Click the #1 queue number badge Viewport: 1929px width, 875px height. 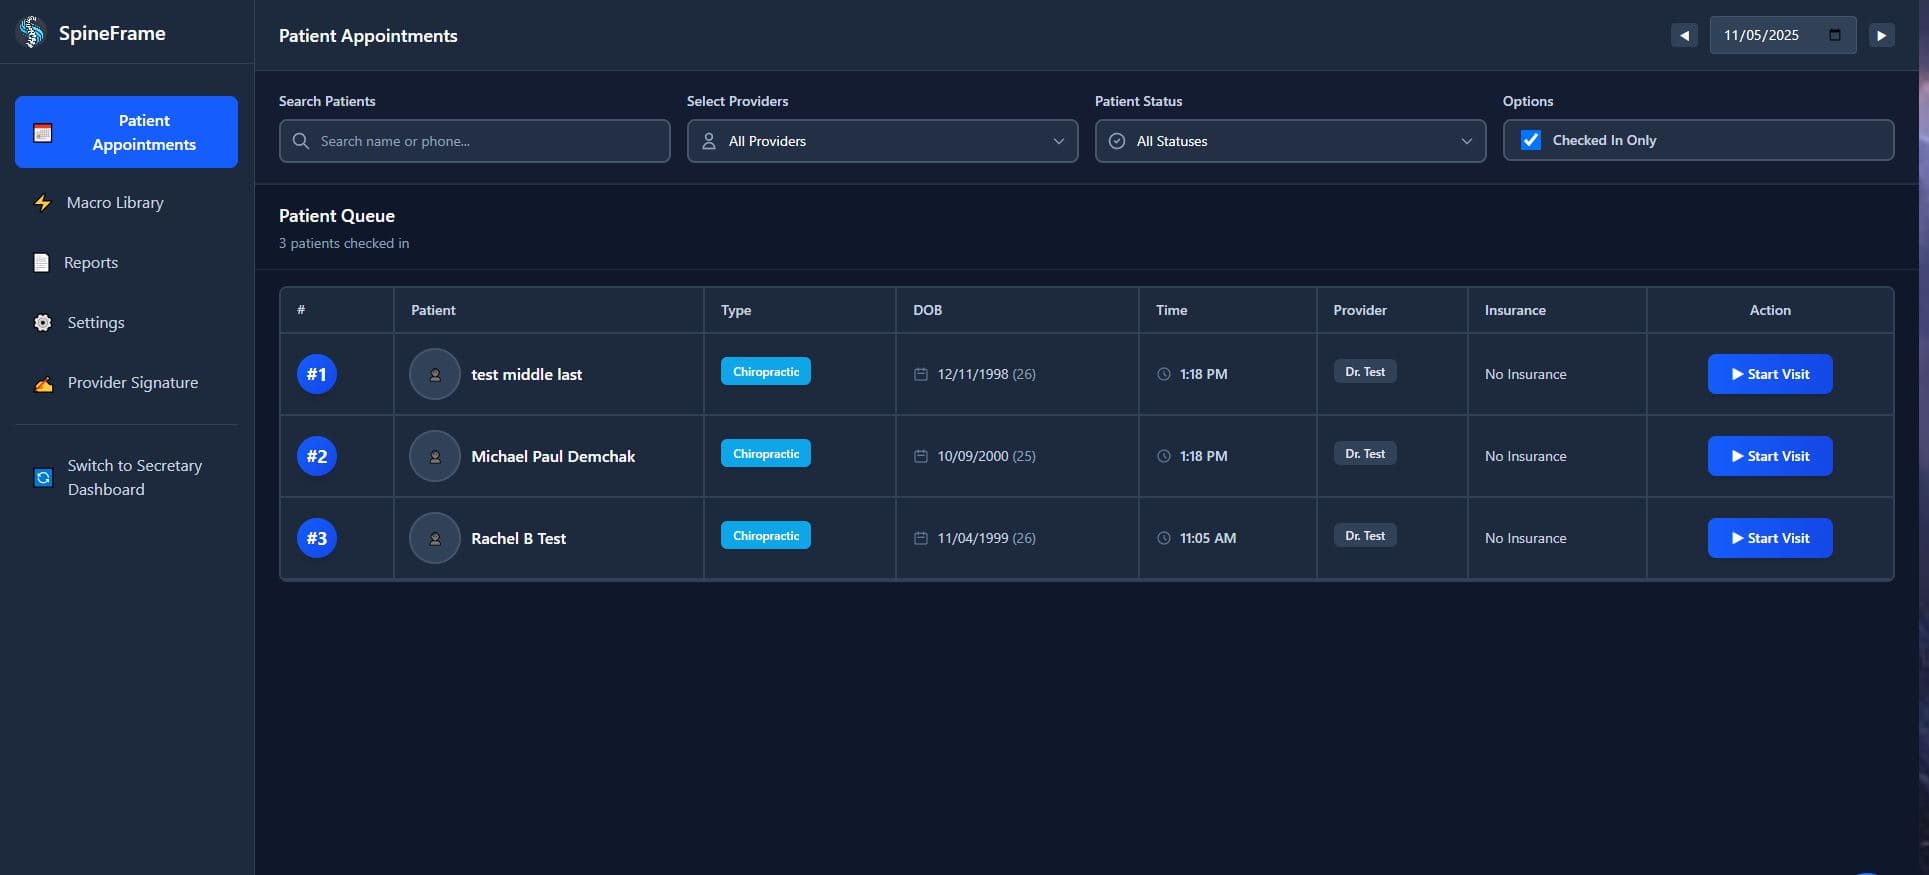(316, 374)
